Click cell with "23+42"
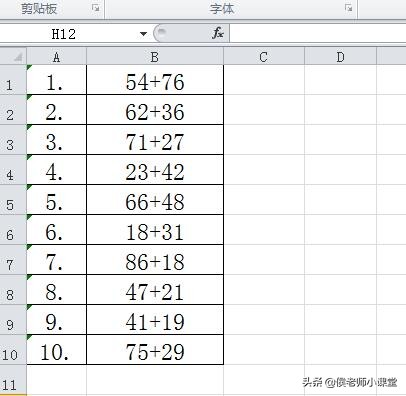This screenshot has width=406, height=396. 155,170
